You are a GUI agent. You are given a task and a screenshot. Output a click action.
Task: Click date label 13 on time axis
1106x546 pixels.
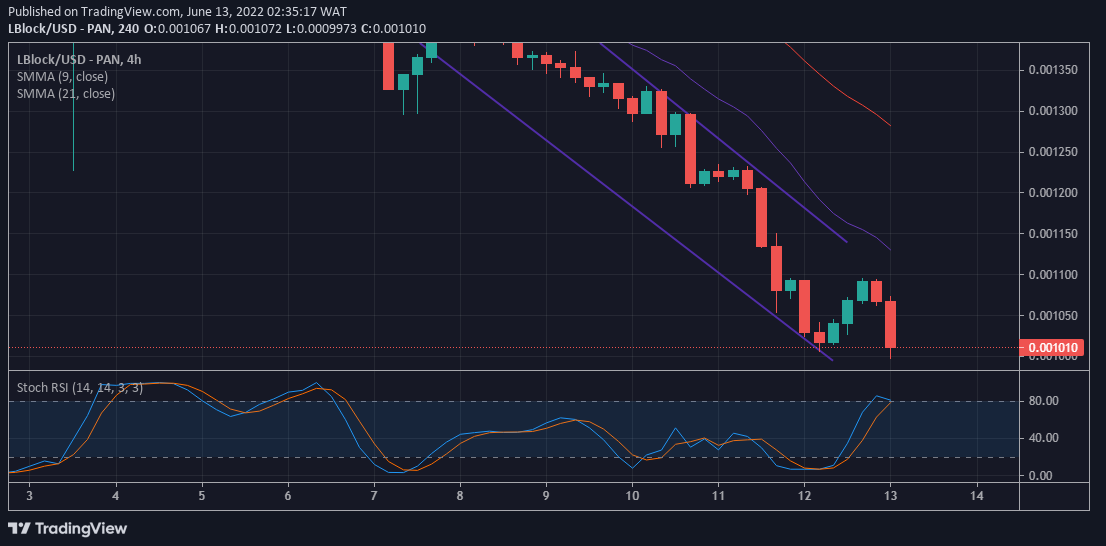[x=890, y=495]
